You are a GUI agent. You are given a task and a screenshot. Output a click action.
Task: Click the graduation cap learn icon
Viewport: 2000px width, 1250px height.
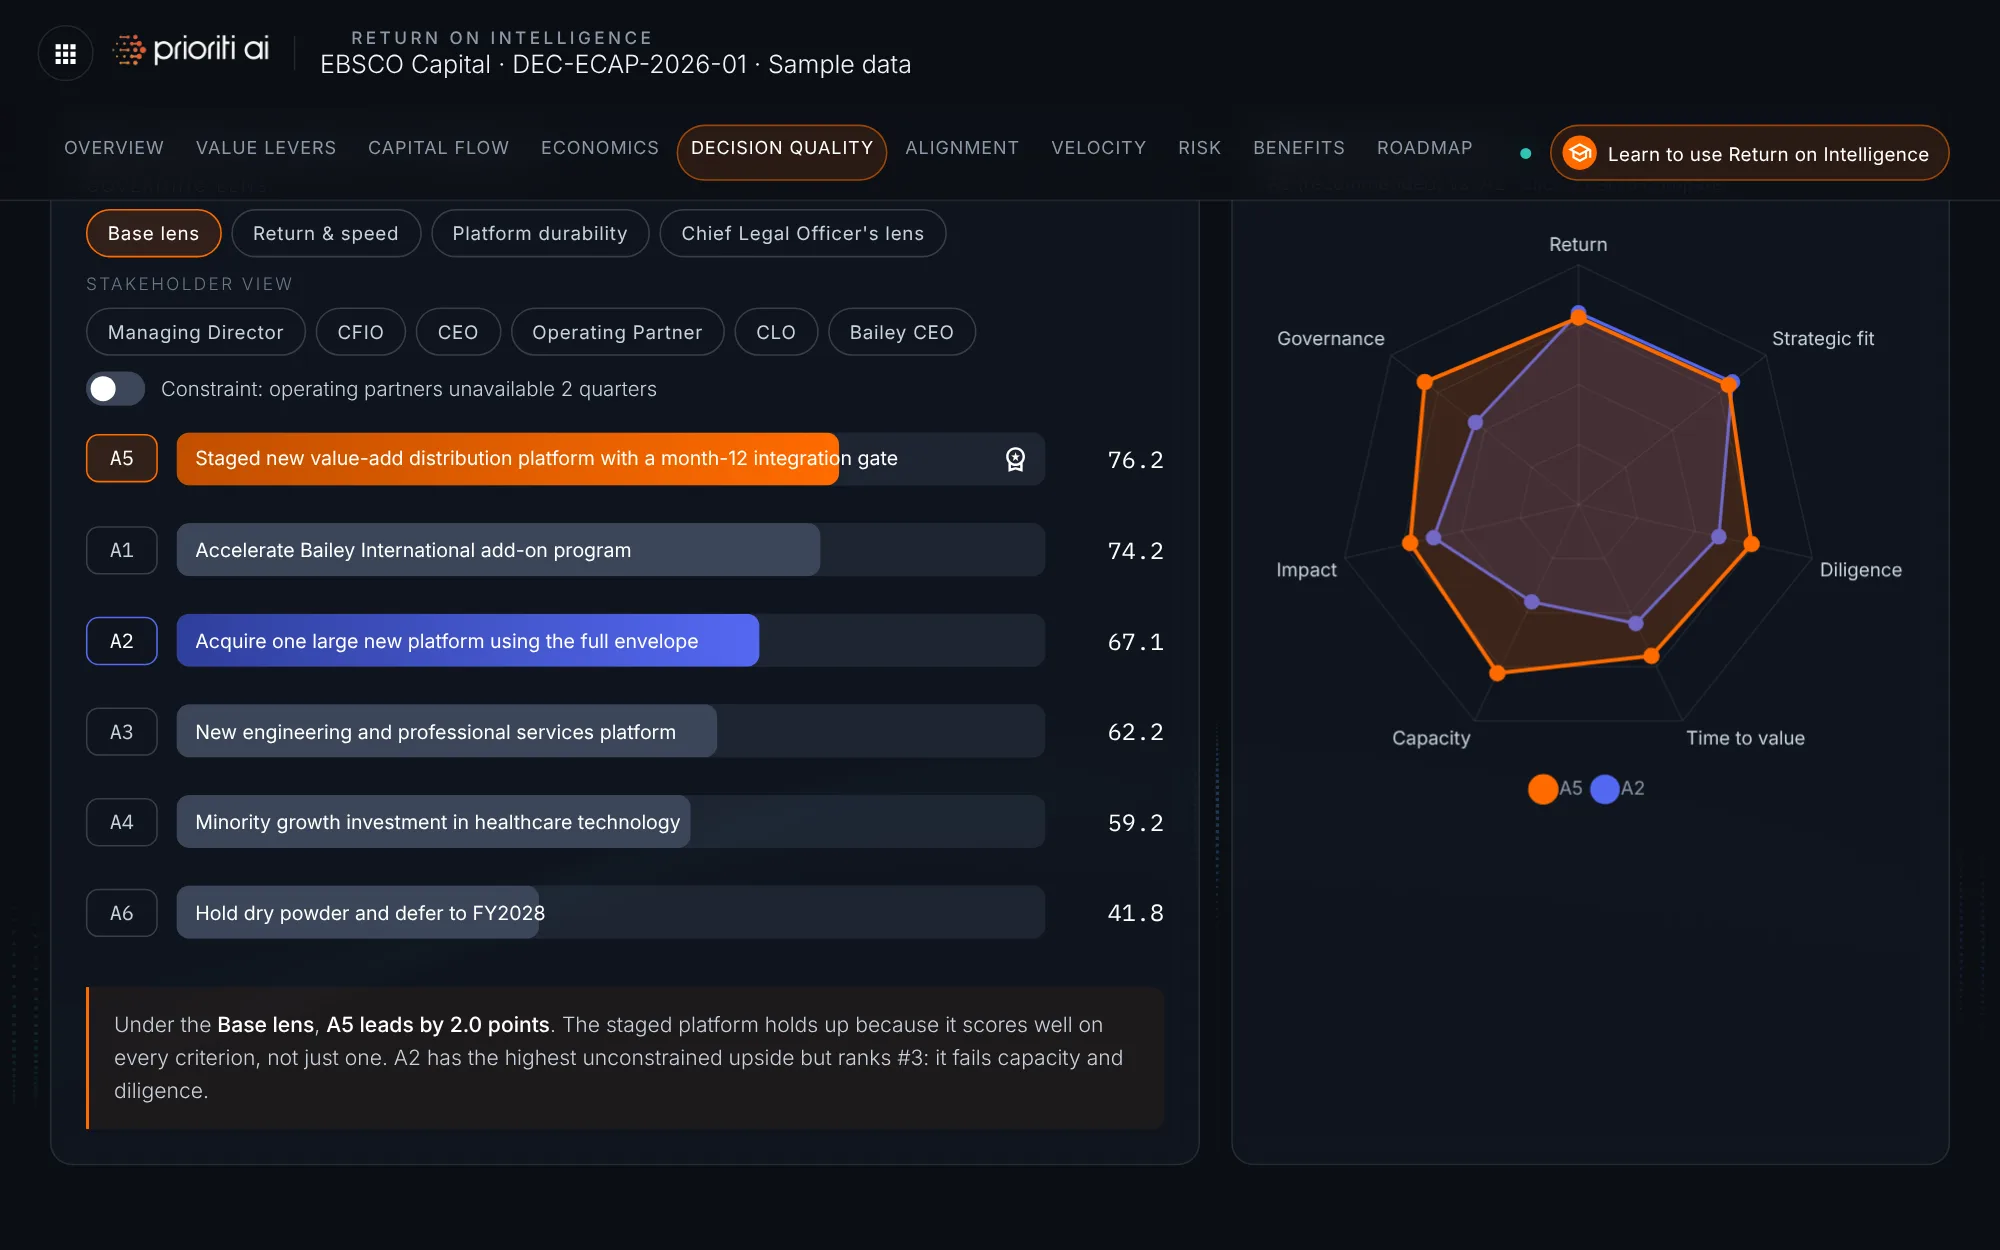tap(1580, 153)
